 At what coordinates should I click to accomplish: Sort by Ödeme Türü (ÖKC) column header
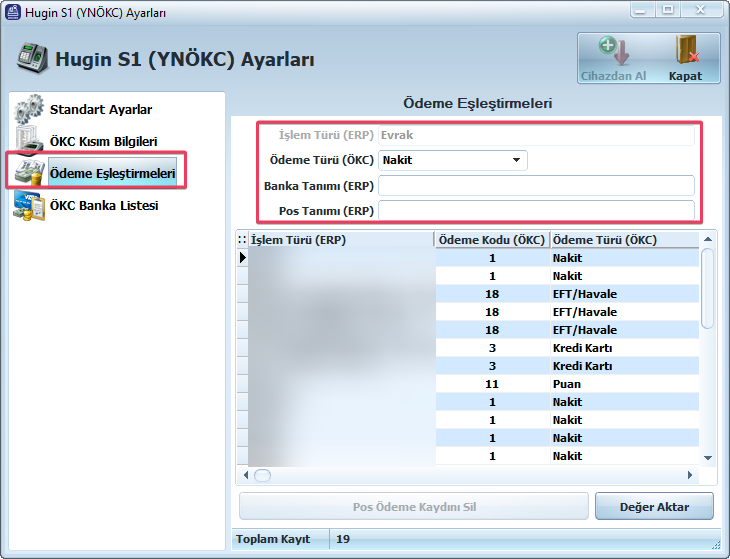[x=625, y=240]
